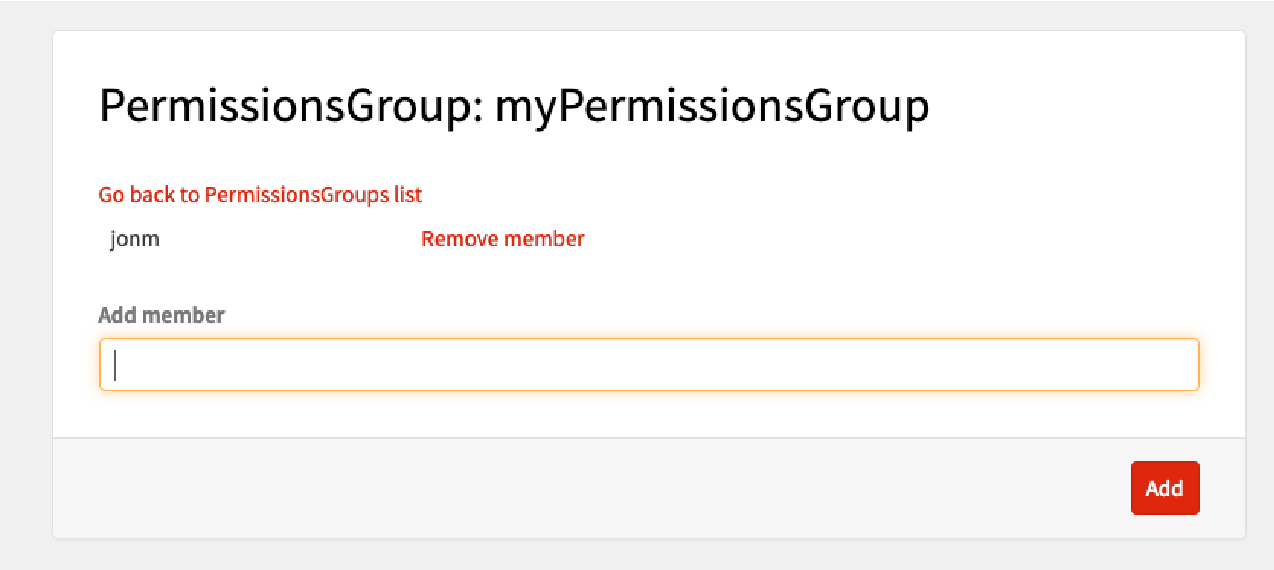
Task: Open the PermissionsGroups list via back link
Action: tap(260, 195)
